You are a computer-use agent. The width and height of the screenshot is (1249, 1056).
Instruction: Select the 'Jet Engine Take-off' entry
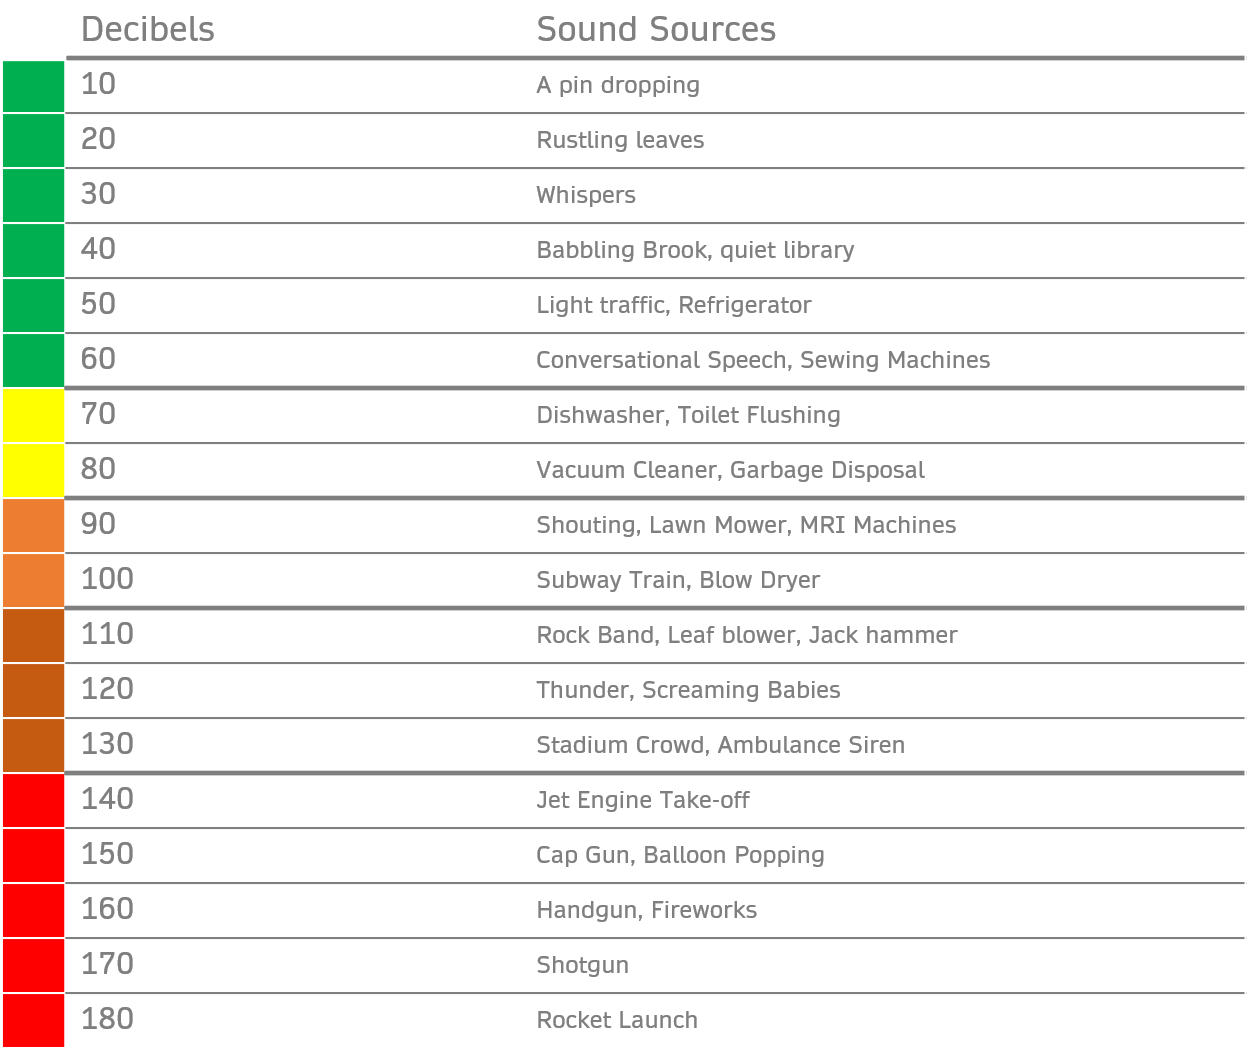tap(643, 801)
